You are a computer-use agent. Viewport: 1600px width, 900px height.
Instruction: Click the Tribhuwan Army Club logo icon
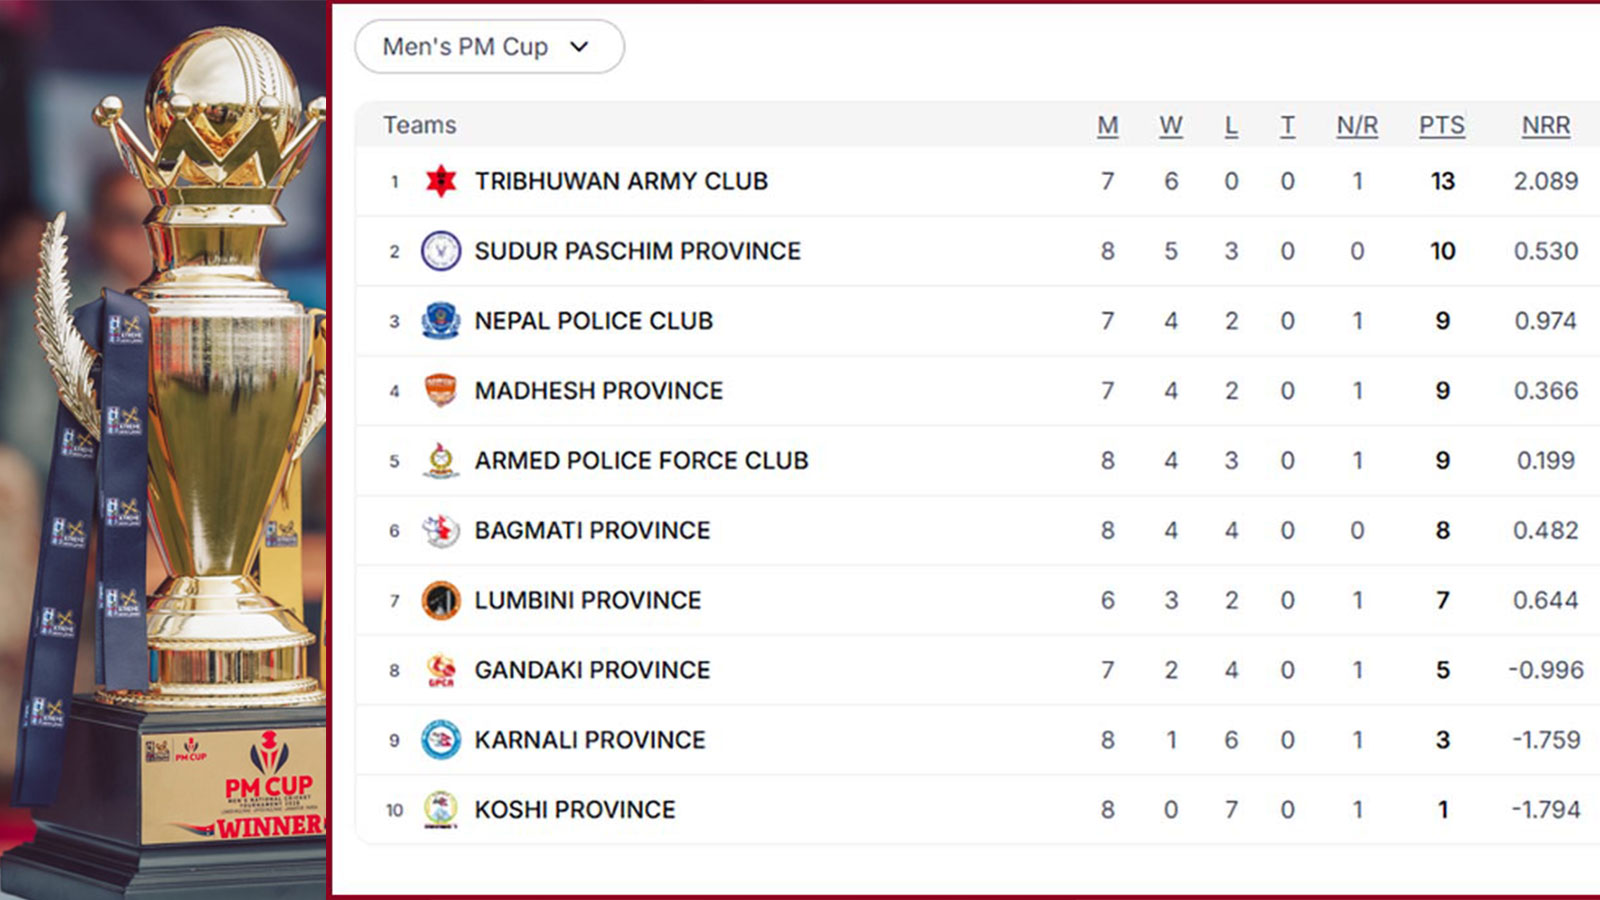click(441, 181)
